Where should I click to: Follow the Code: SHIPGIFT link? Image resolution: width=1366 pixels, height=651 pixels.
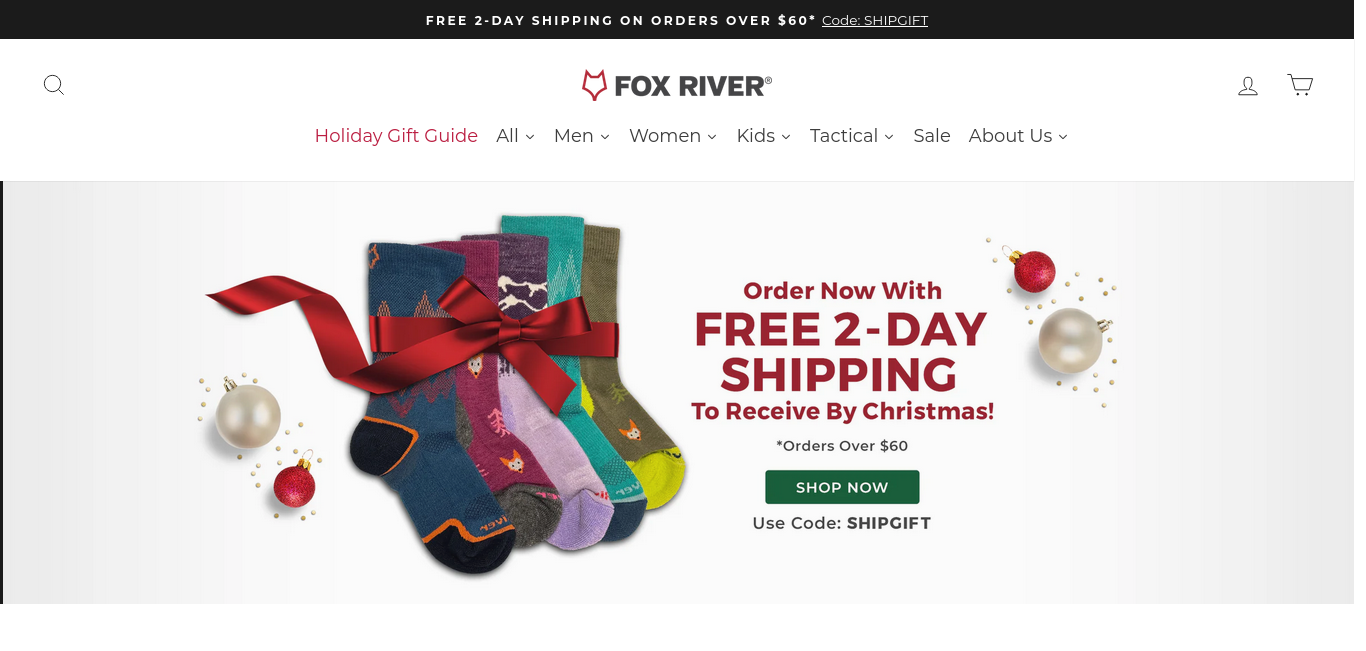875,20
